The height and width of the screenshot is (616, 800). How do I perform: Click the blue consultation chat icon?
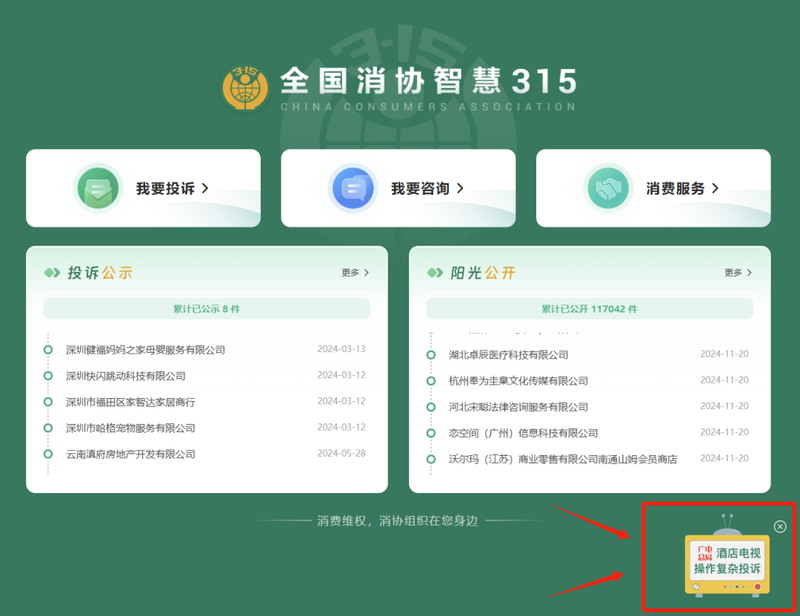point(353,188)
